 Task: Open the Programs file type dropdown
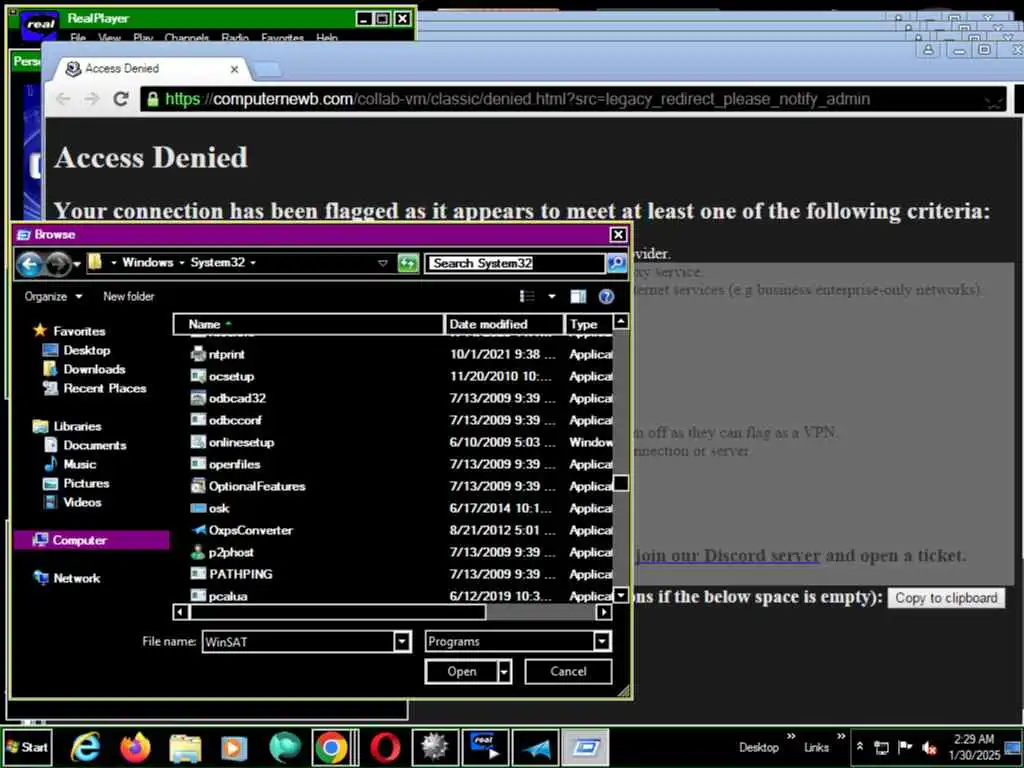(603, 642)
